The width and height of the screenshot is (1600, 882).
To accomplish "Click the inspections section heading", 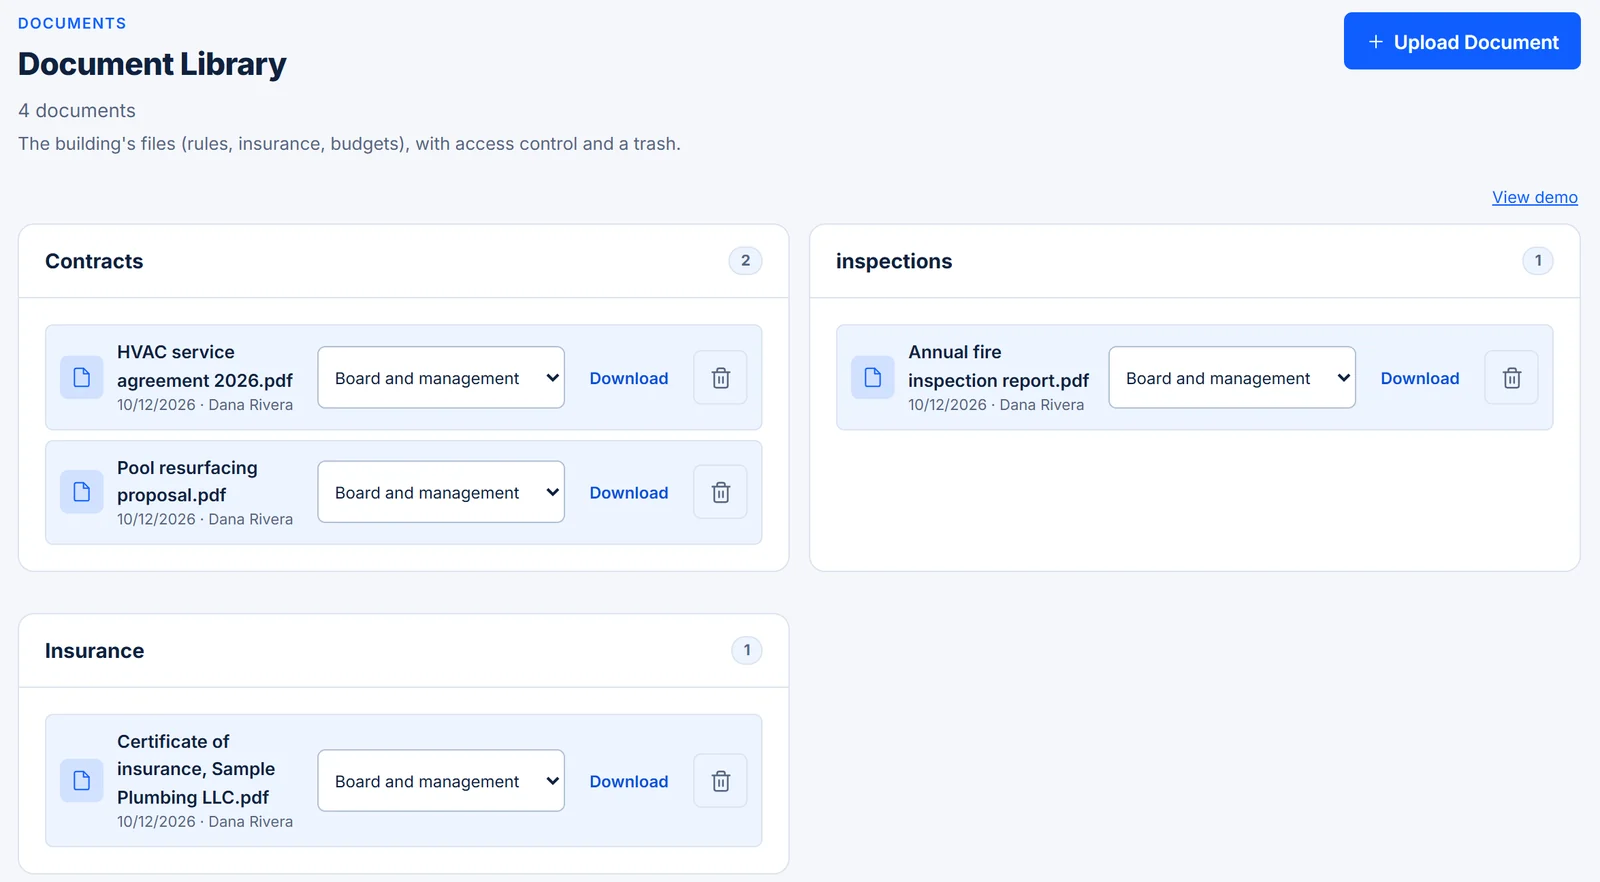I will click(x=894, y=261).
